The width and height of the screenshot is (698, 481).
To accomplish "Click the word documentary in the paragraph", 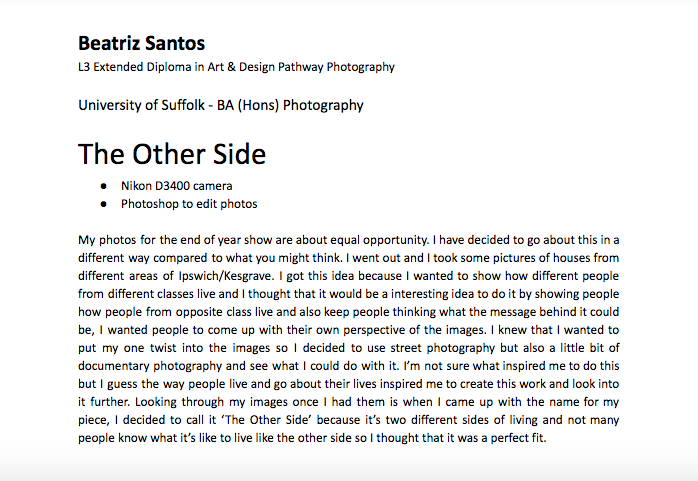I will coord(114,366).
